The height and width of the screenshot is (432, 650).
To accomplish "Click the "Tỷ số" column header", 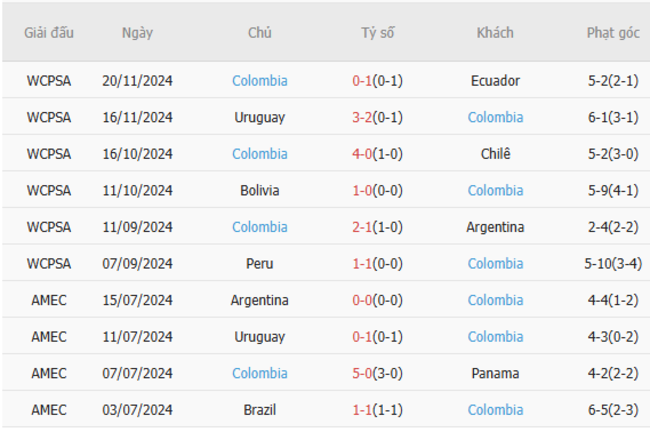I will (377, 33).
